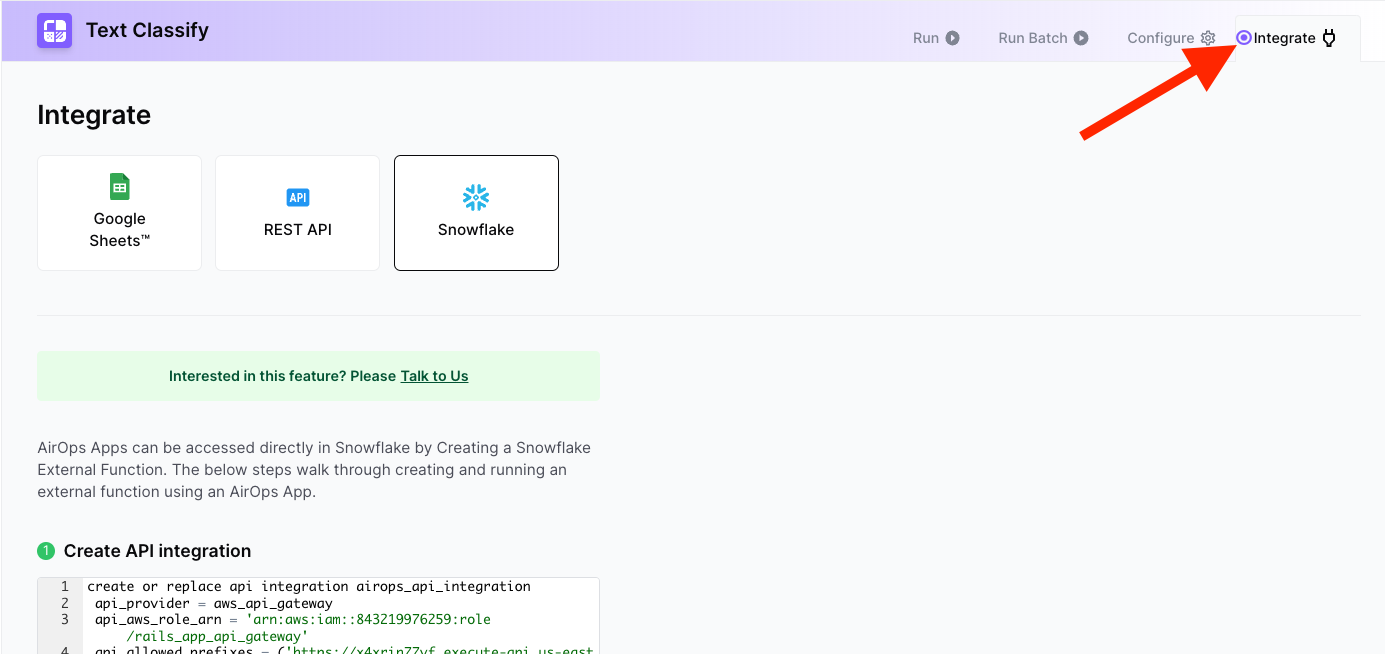The width and height of the screenshot is (1385, 654).
Task: Select the Integrate tab
Action: pos(1297,38)
